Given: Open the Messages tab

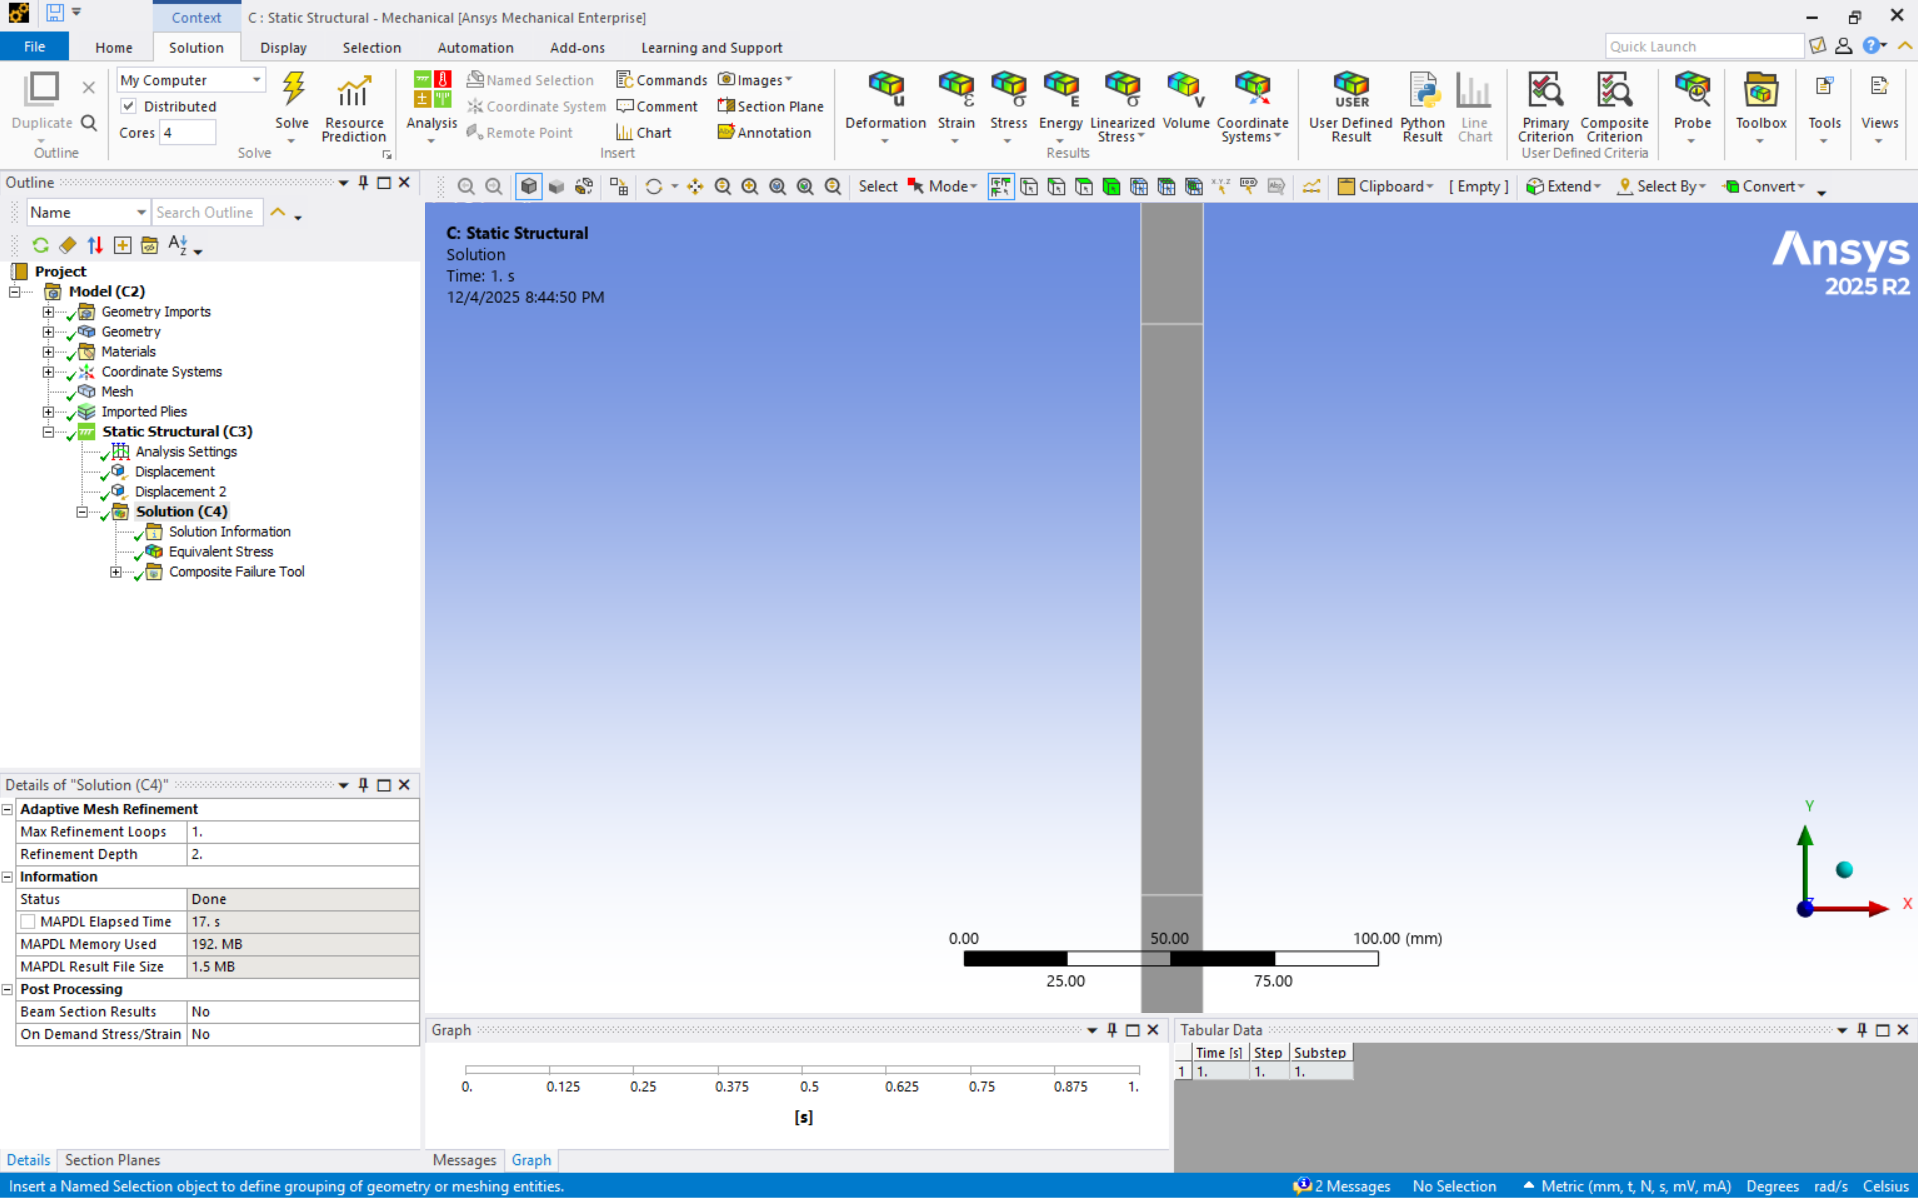Looking at the screenshot, I should coord(464,1160).
